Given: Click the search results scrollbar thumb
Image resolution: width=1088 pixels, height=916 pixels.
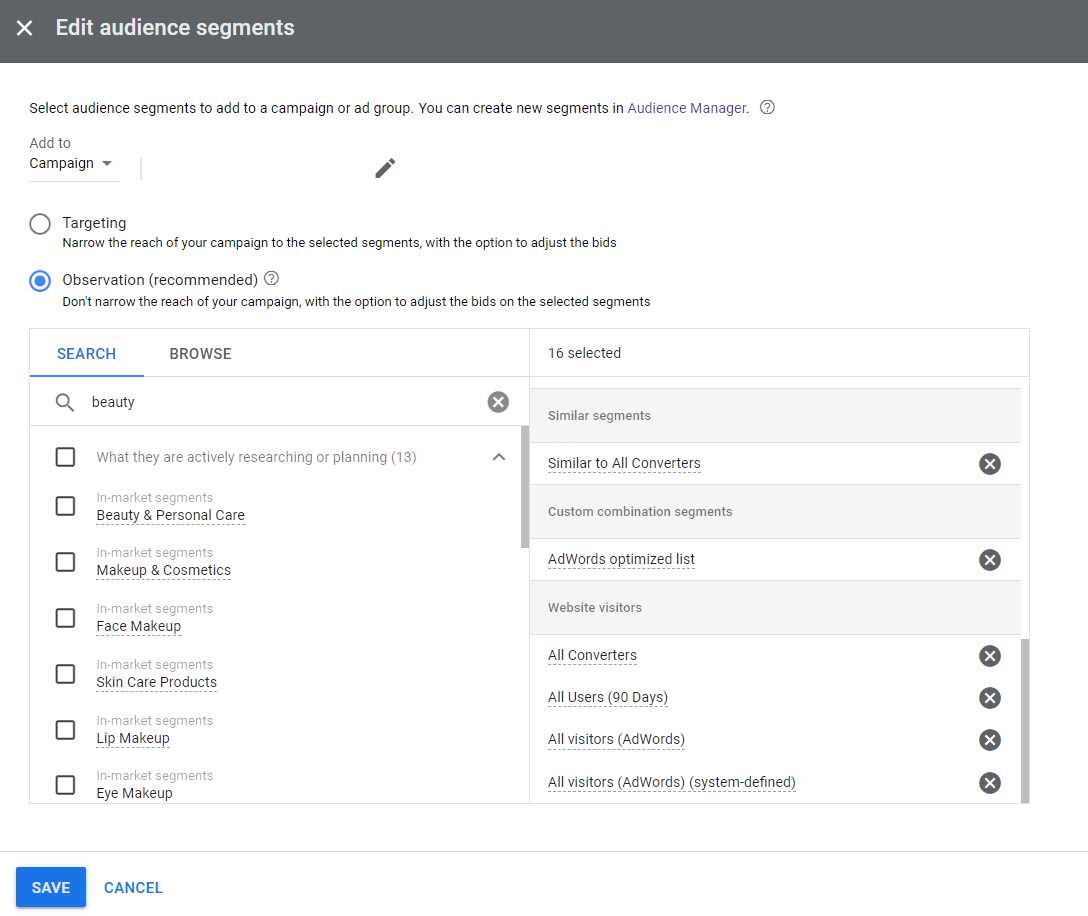Looking at the screenshot, I should 525,486.
